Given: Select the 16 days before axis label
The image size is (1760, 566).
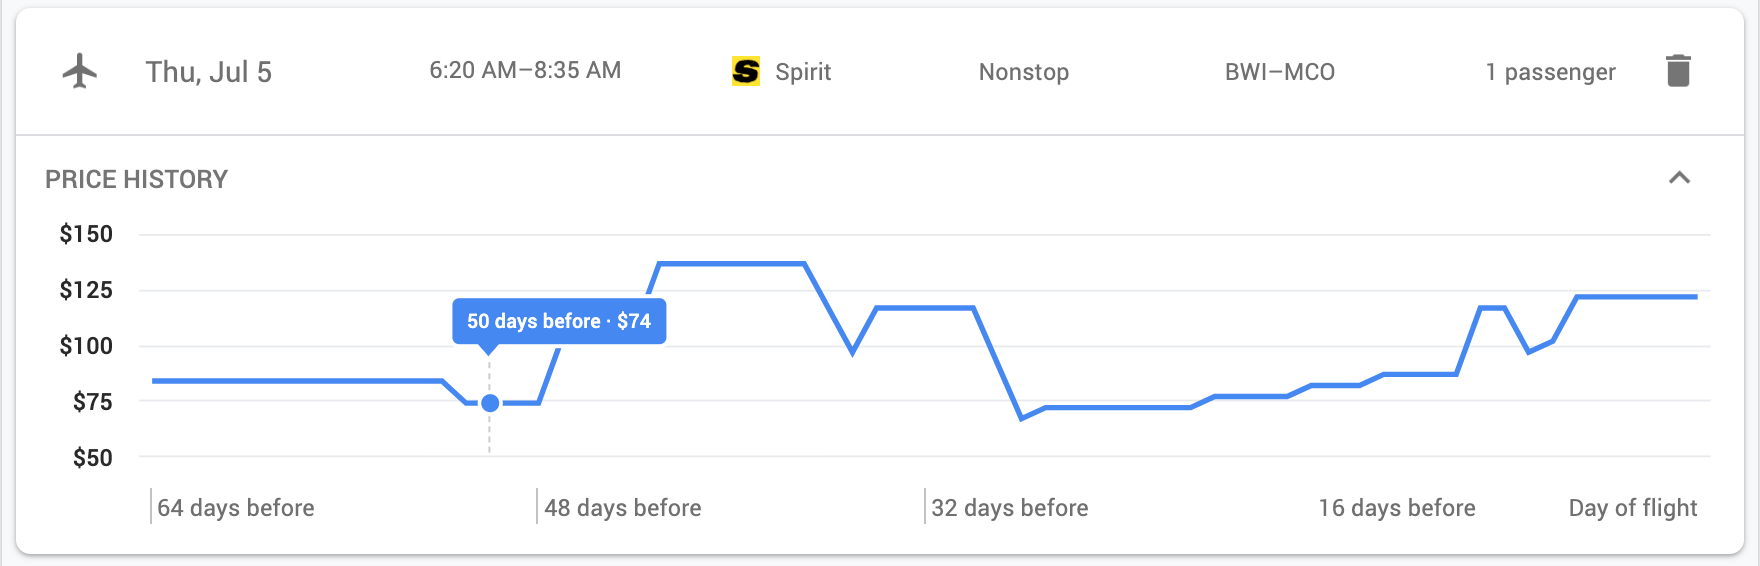Looking at the screenshot, I should pyautogui.click(x=1397, y=508).
